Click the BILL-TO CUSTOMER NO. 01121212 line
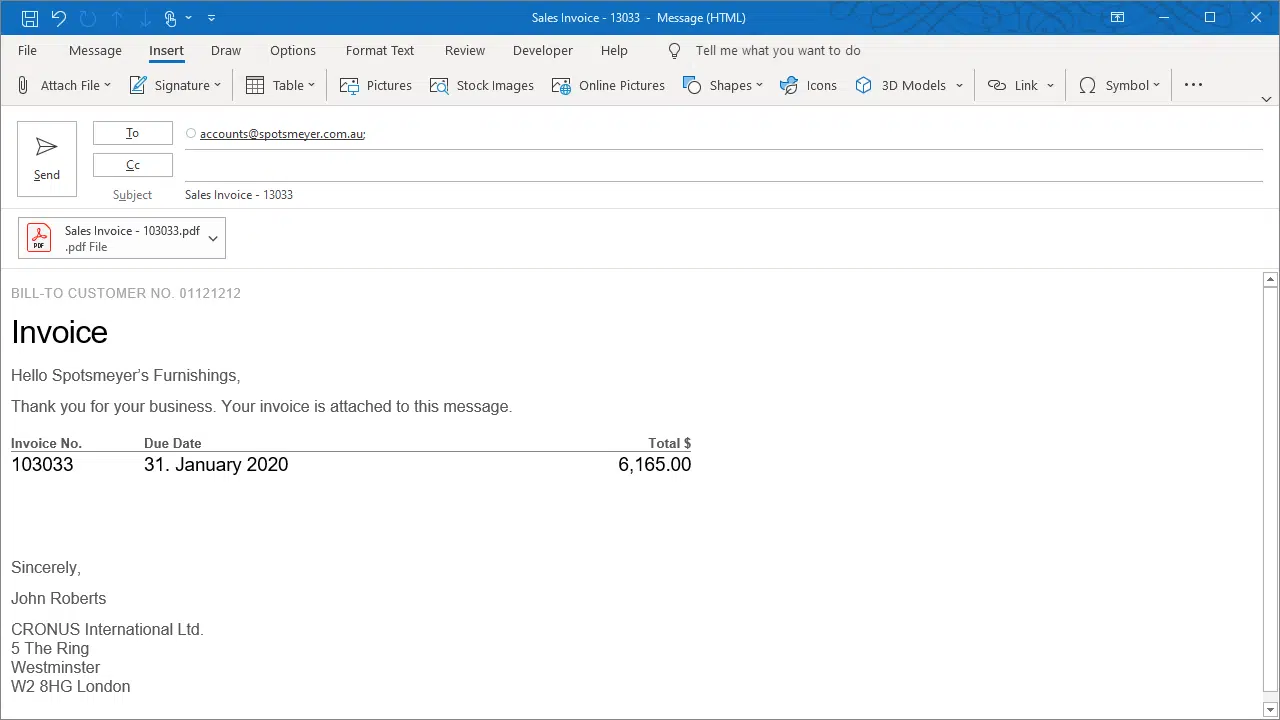 pos(126,293)
